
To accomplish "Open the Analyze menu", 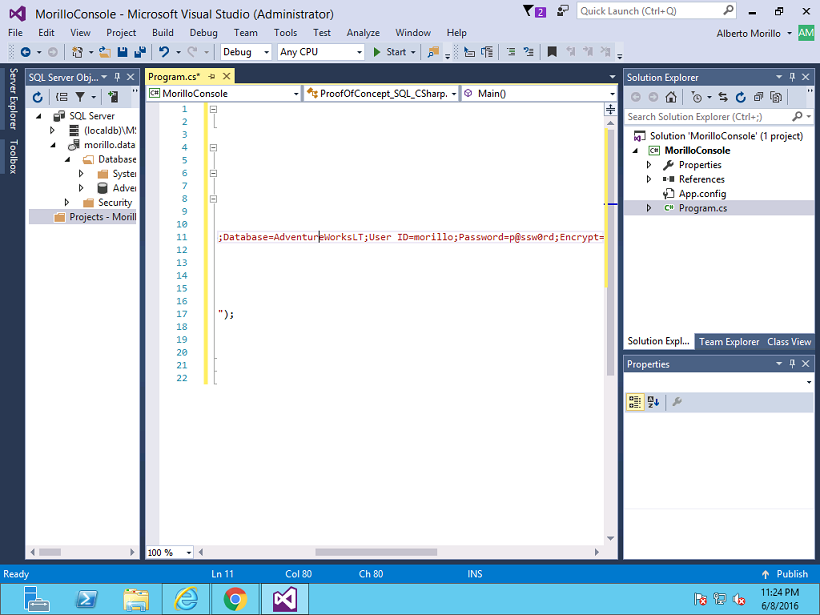I will click(363, 32).
